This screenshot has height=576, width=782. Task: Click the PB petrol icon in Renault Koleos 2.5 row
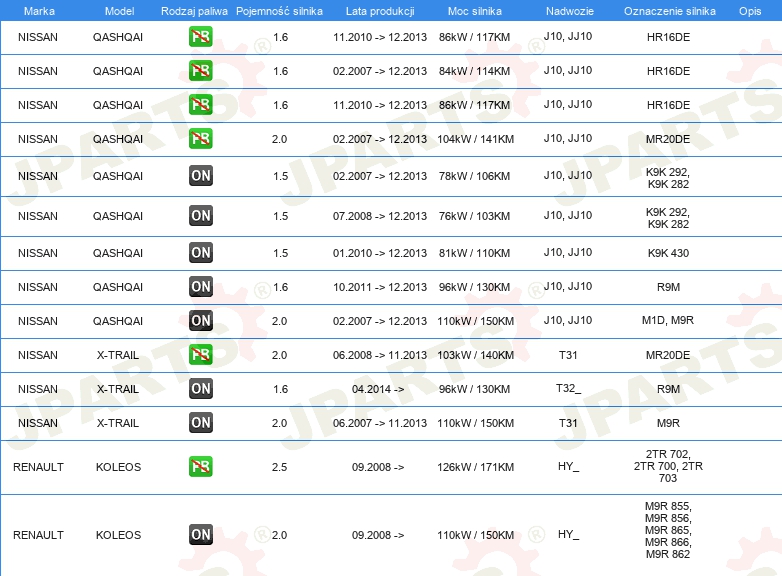pyautogui.click(x=200, y=467)
